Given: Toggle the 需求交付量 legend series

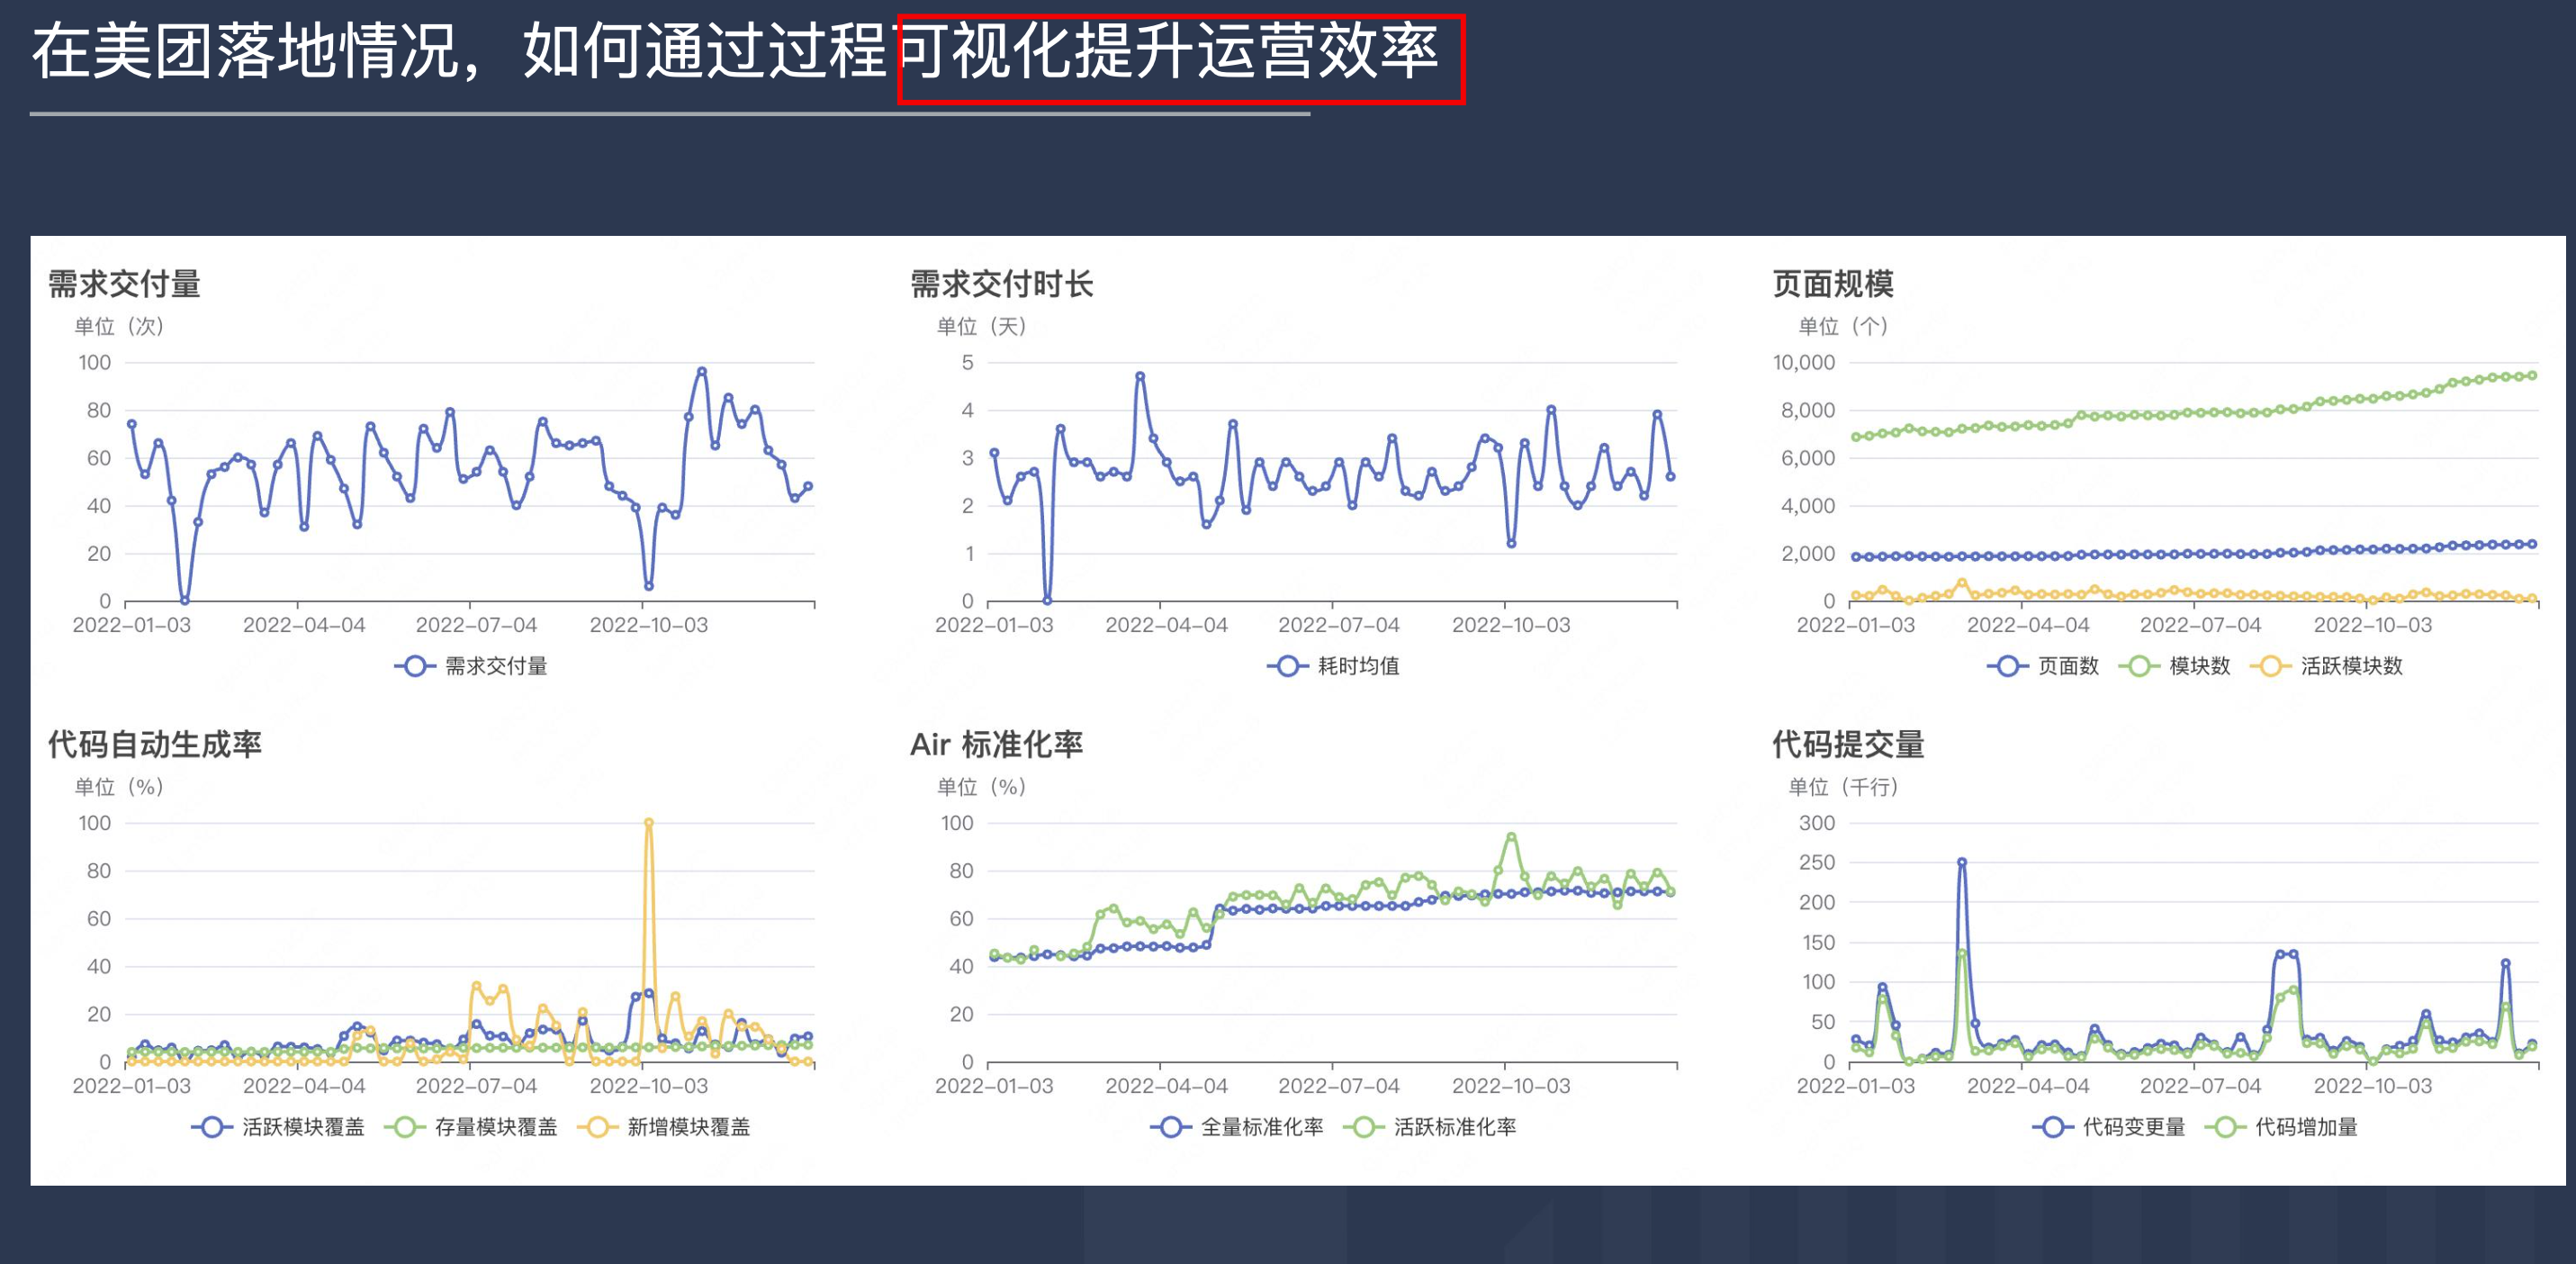Looking at the screenshot, I should click(x=471, y=666).
